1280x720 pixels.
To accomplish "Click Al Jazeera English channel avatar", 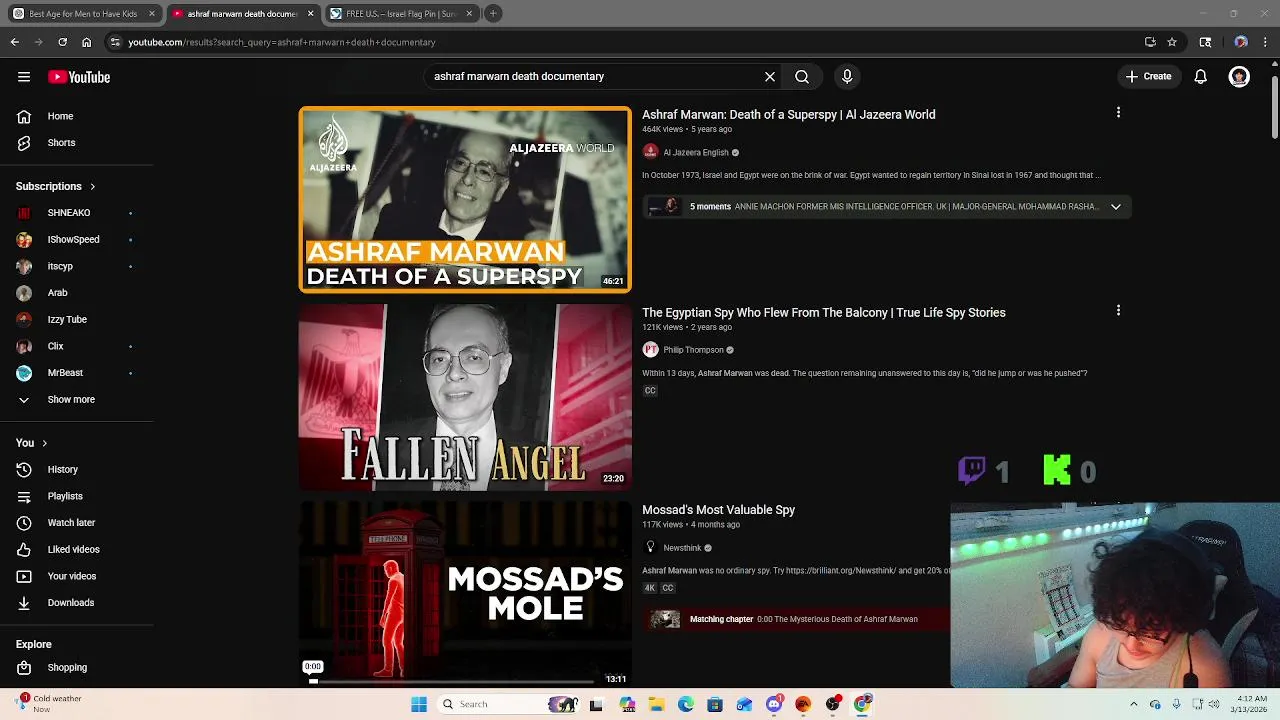I will (x=651, y=152).
